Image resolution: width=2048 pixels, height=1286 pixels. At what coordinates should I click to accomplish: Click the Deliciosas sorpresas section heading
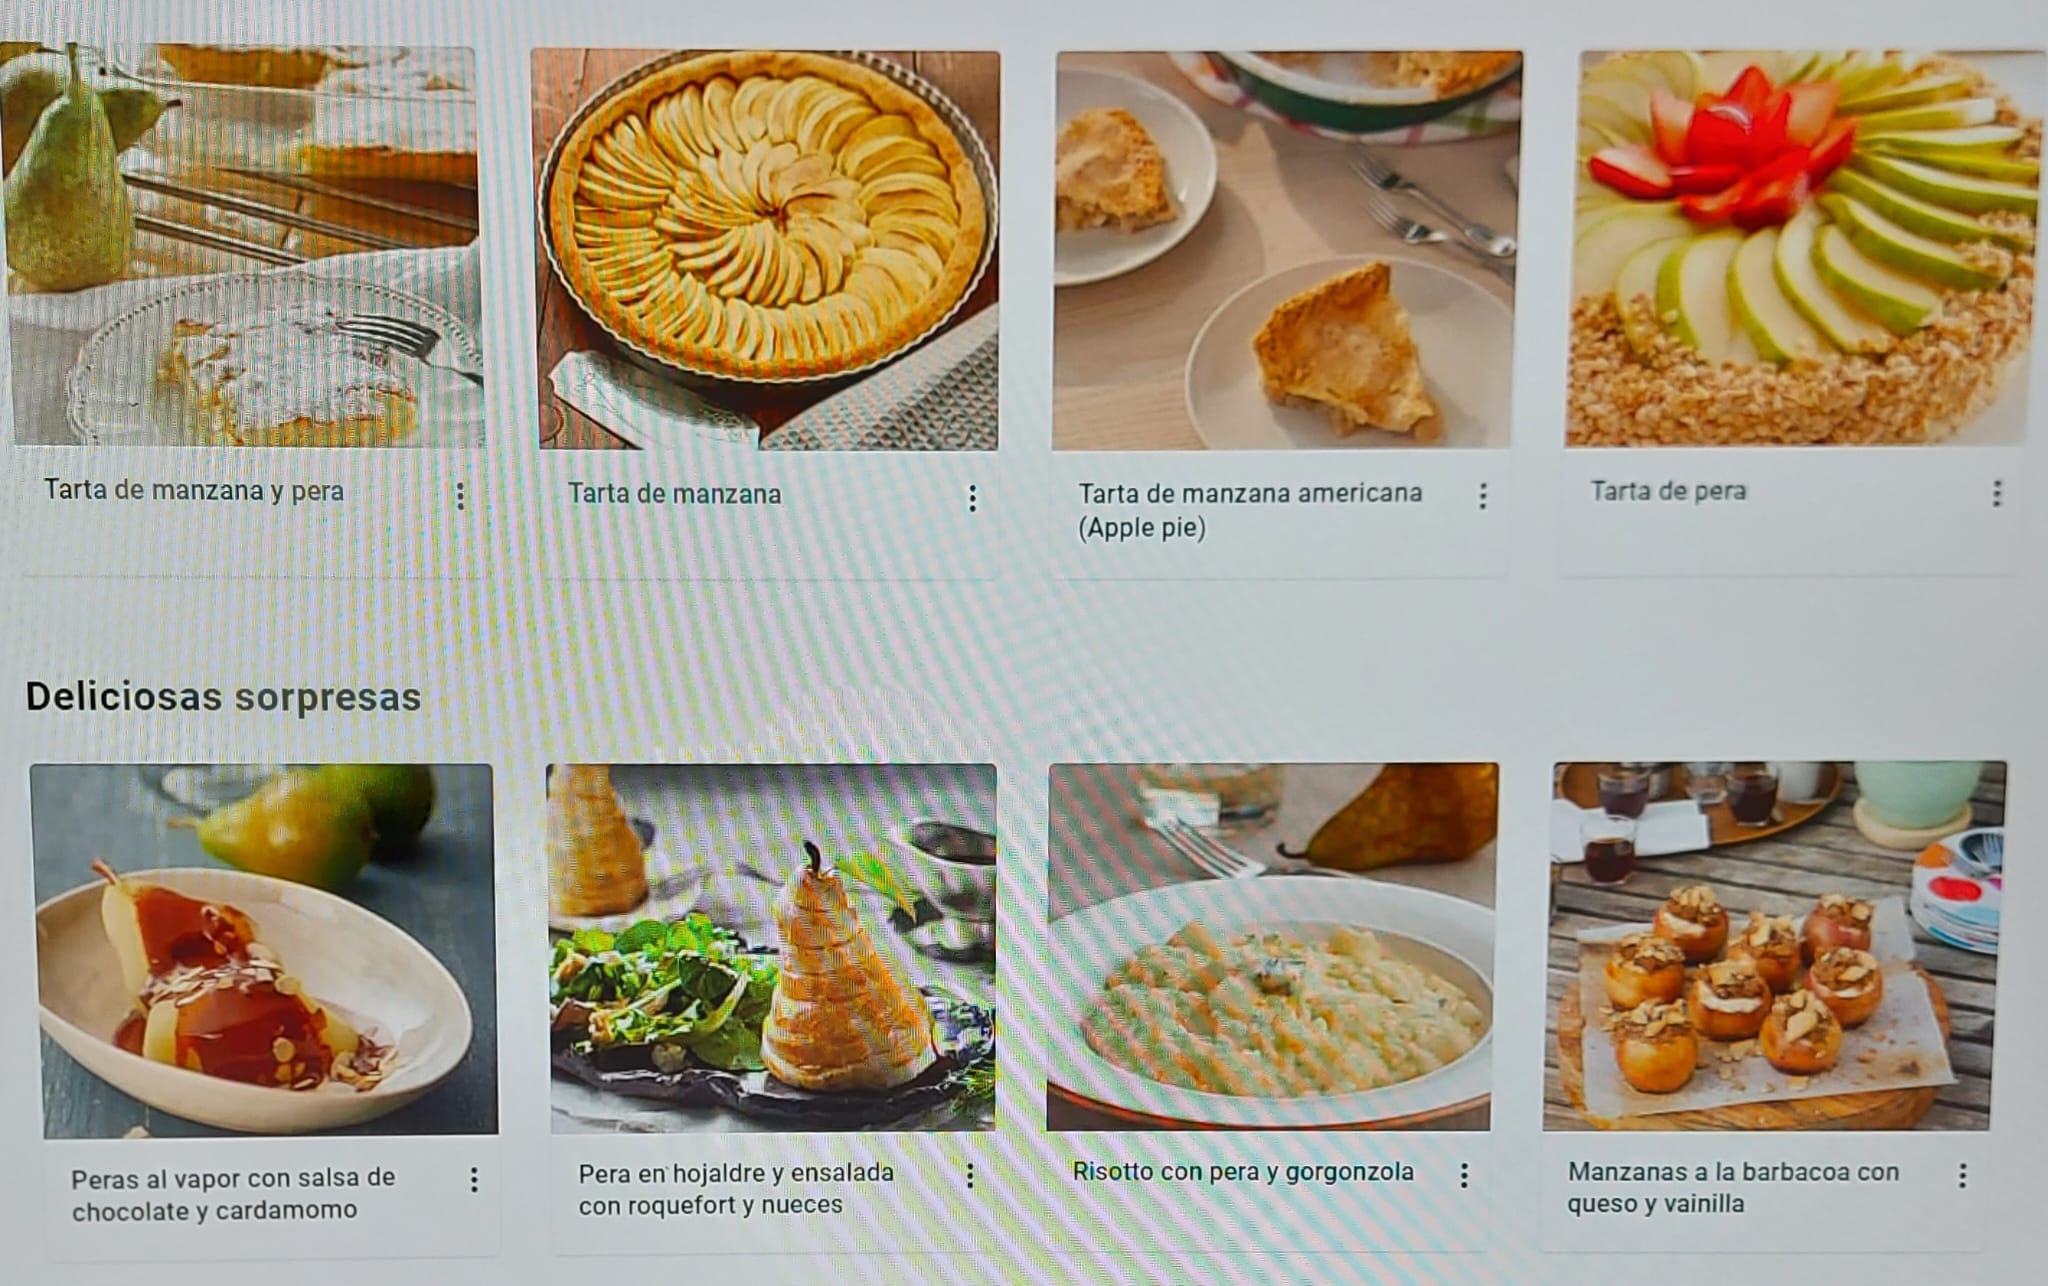[223, 697]
